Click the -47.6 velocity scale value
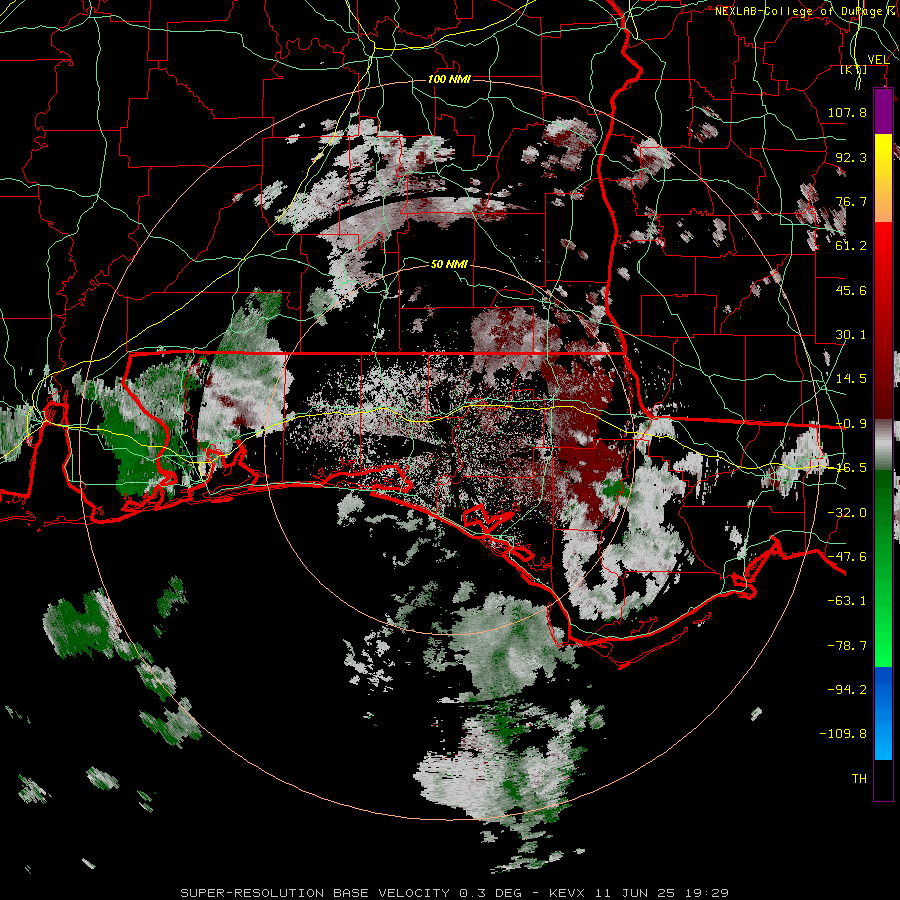This screenshot has height=900, width=900. click(x=847, y=557)
